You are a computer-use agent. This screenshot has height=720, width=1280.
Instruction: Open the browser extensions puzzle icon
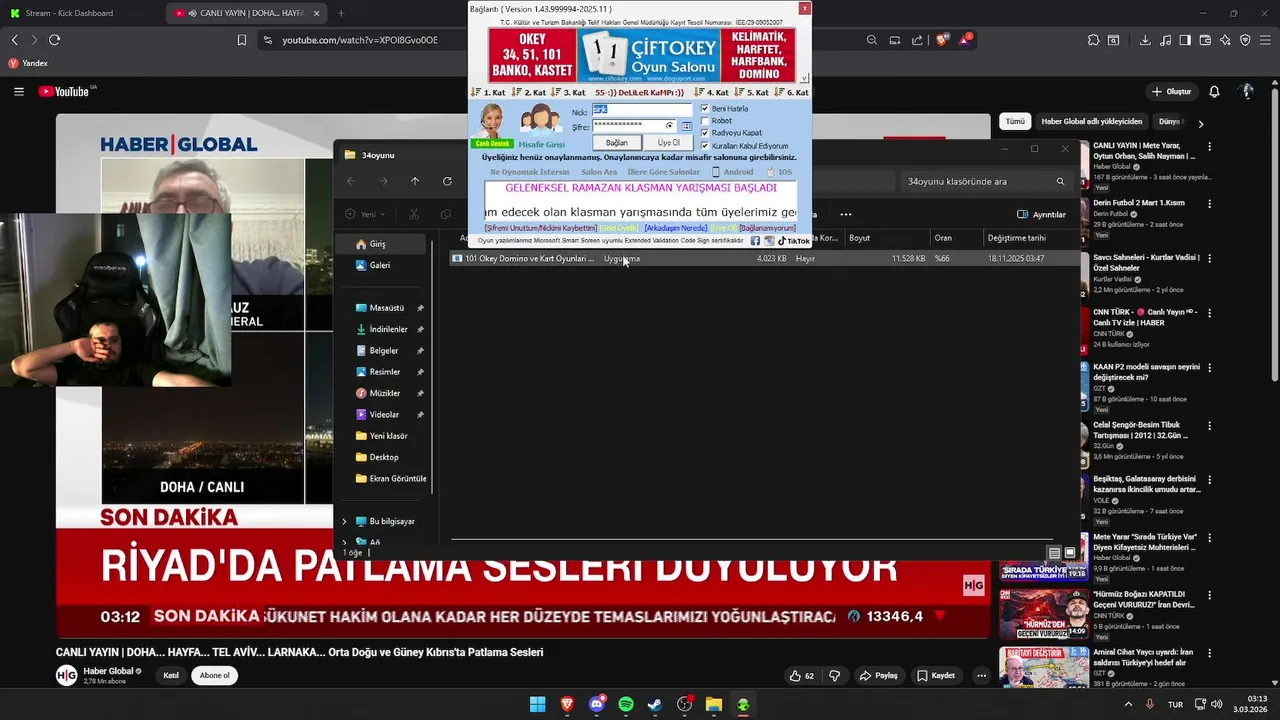point(1094,40)
